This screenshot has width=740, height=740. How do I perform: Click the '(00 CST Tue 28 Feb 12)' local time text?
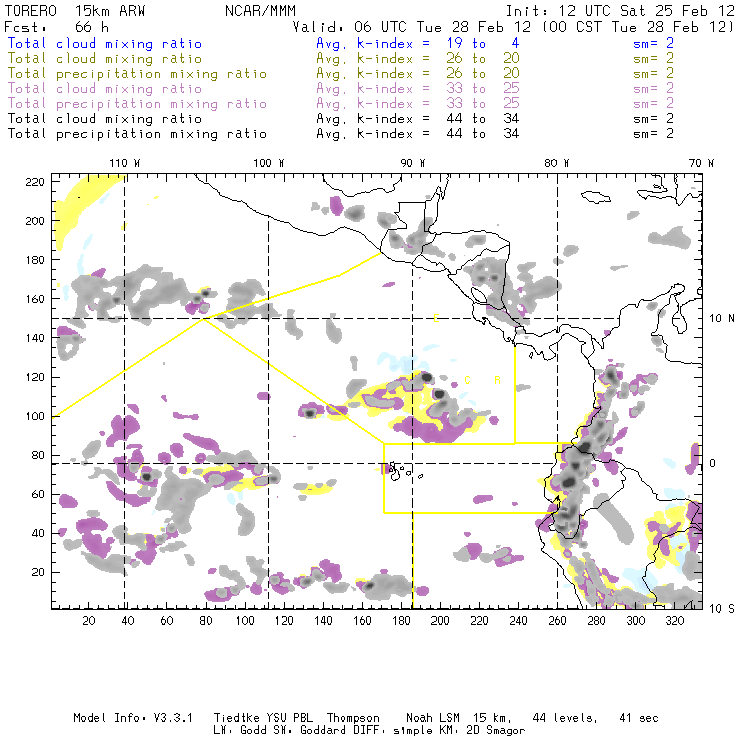pyautogui.click(x=638, y=26)
